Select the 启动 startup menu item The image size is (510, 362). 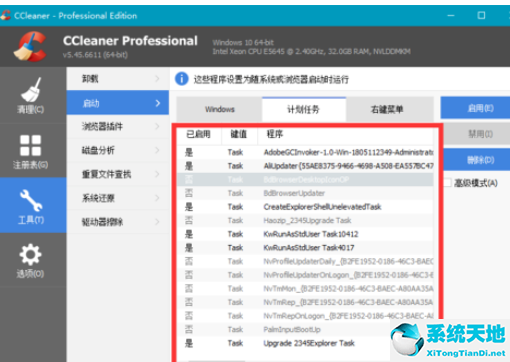coord(118,103)
